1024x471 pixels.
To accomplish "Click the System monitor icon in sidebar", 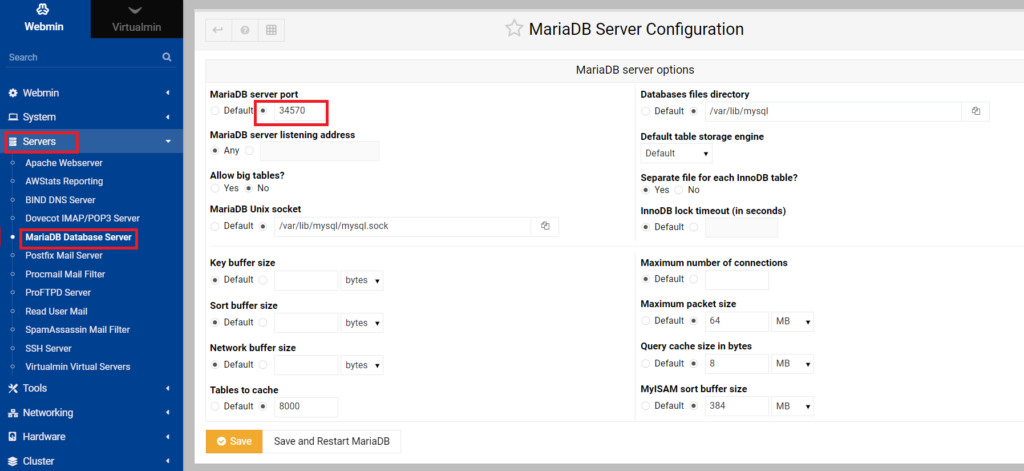I will [12, 117].
